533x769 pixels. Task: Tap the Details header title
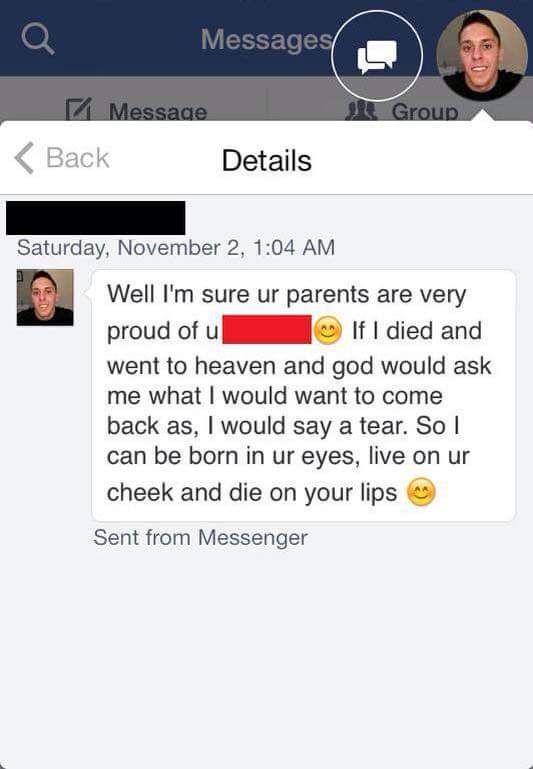pyautogui.click(x=266, y=160)
